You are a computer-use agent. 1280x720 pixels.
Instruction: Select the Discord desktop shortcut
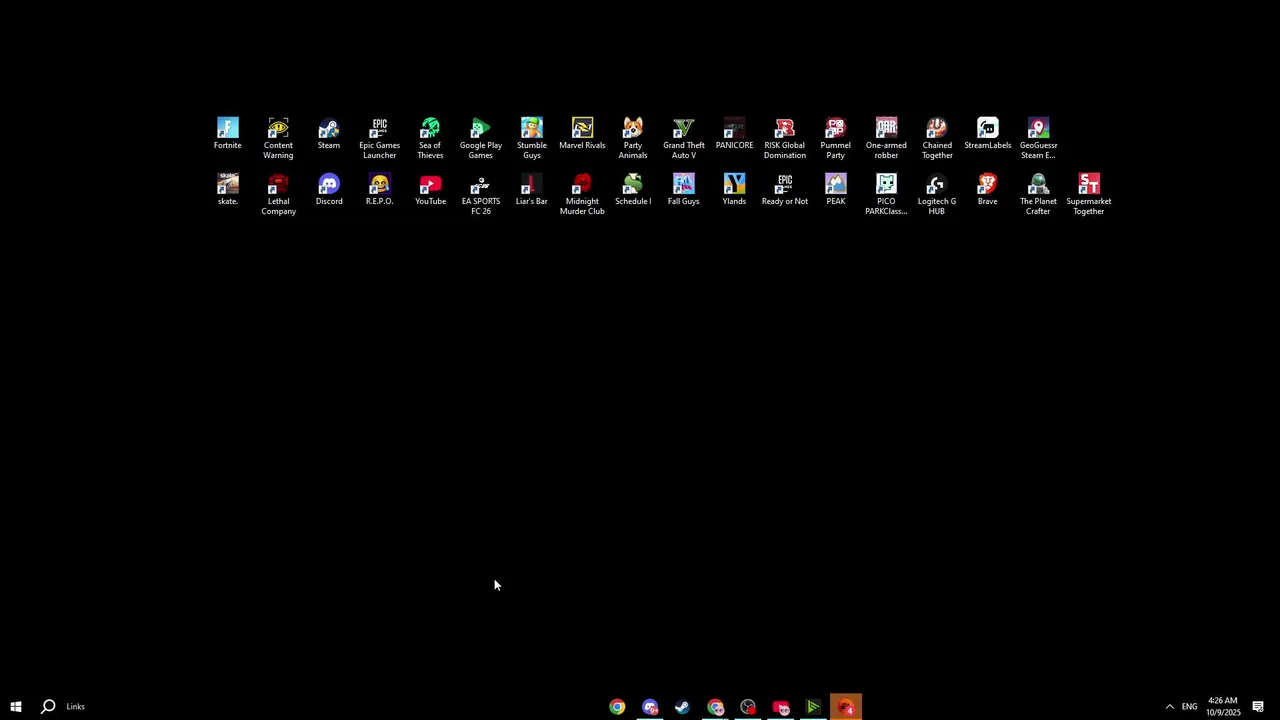[329, 190]
